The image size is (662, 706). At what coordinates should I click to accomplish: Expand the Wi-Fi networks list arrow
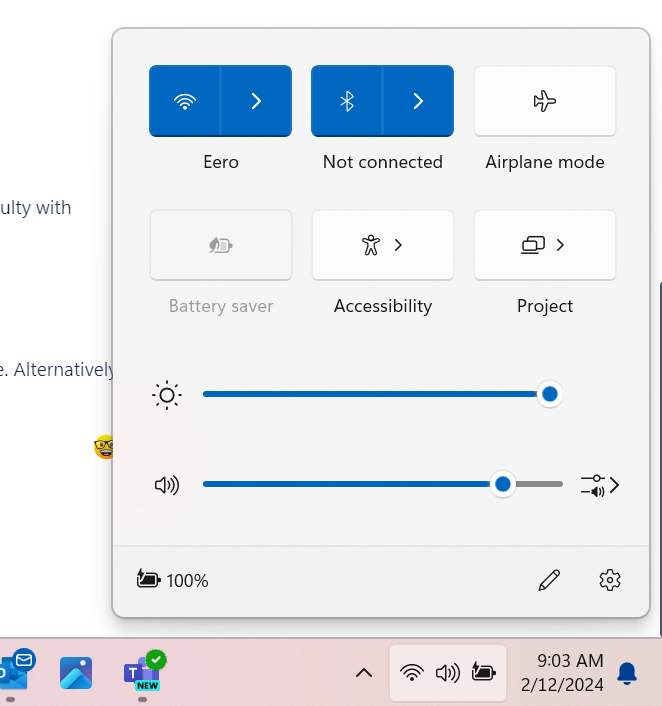pyautogui.click(x=256, y=101)
